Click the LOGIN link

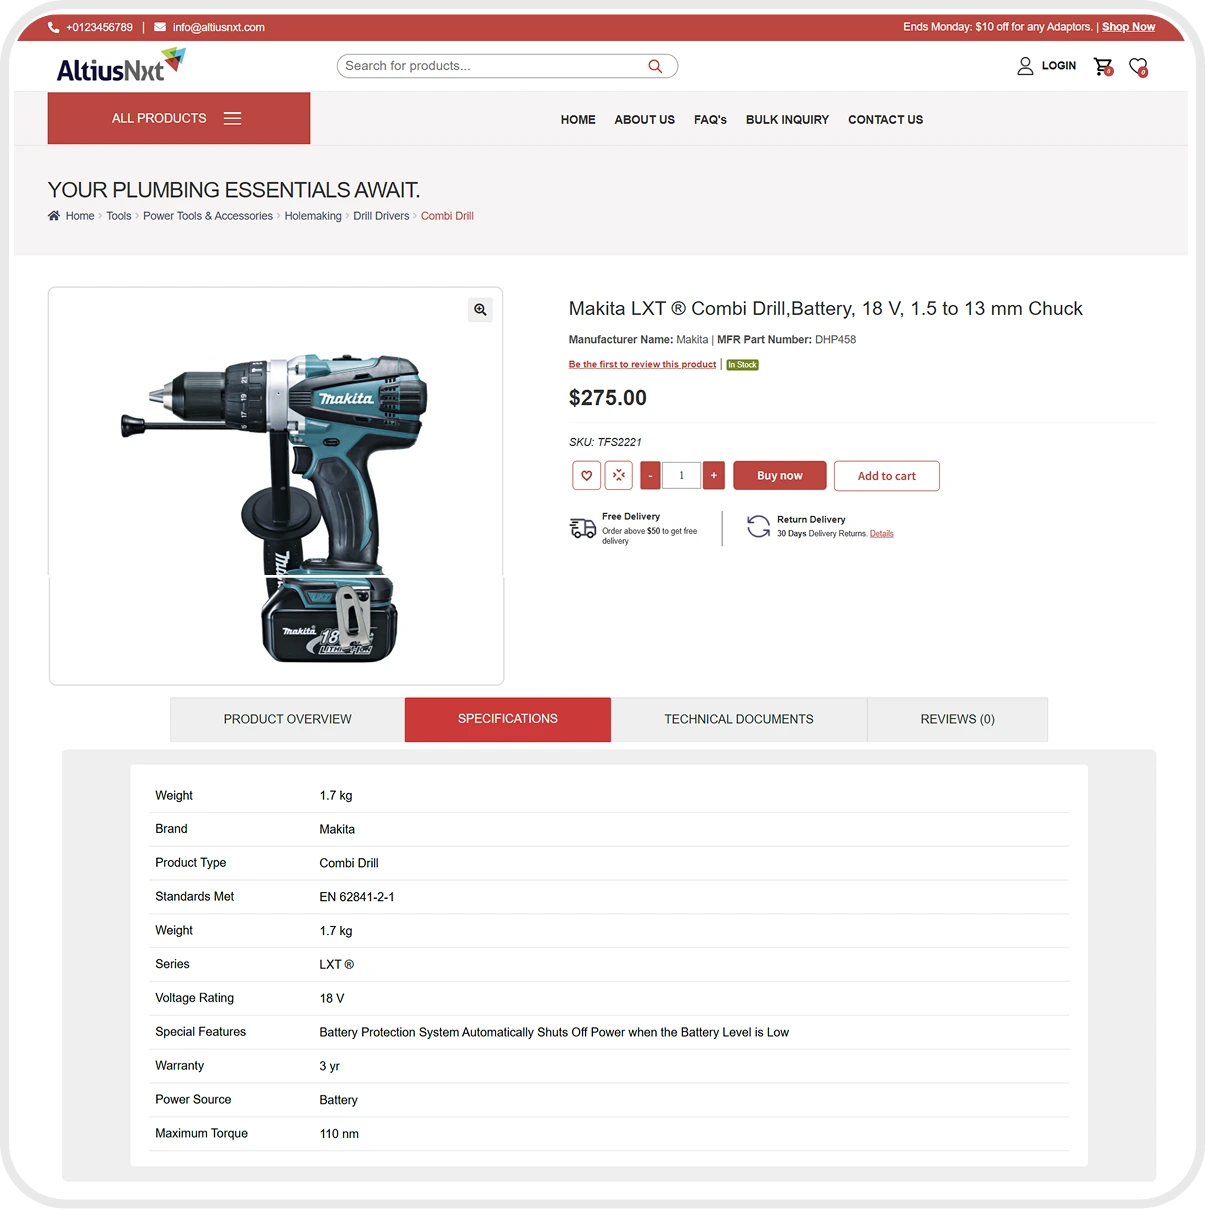coord(1059,66)
